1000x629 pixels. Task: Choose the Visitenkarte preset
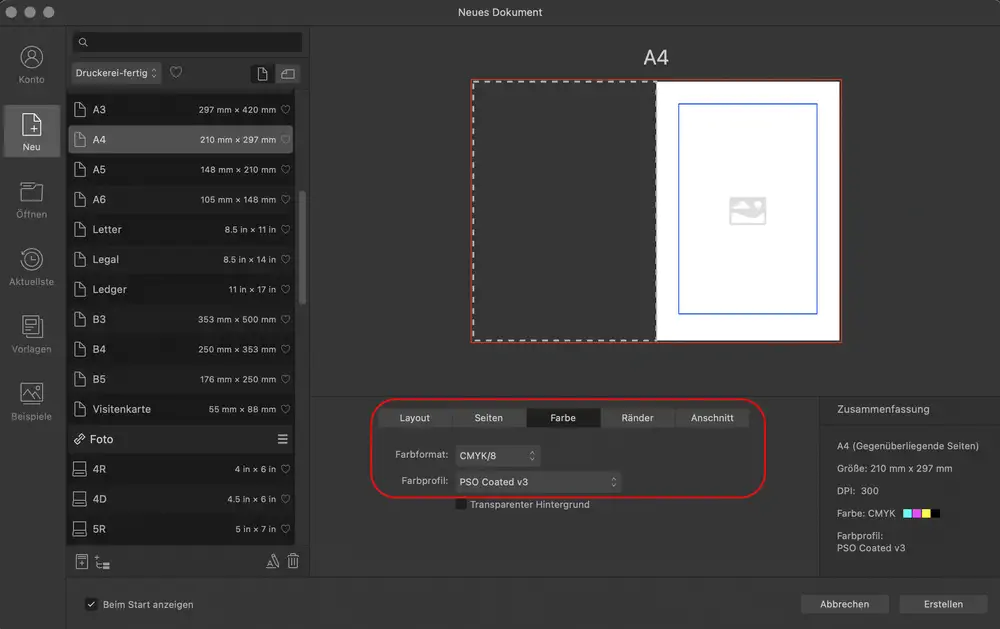[x=180, y=409]
